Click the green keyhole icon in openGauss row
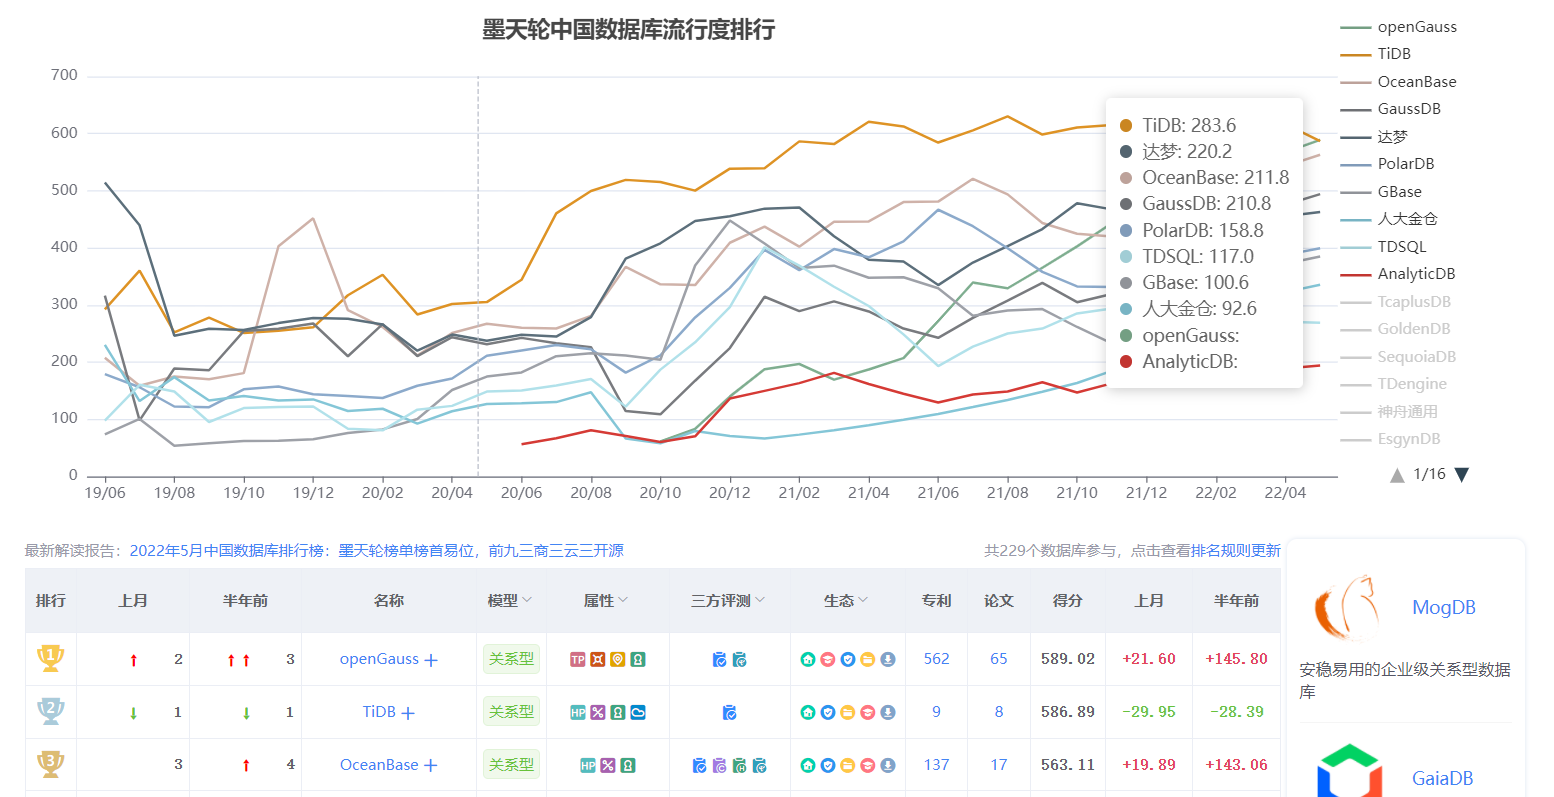Image resolution: width=1554 pixels, height=797 pixels. pyautogui.click(x=638, y=659)
